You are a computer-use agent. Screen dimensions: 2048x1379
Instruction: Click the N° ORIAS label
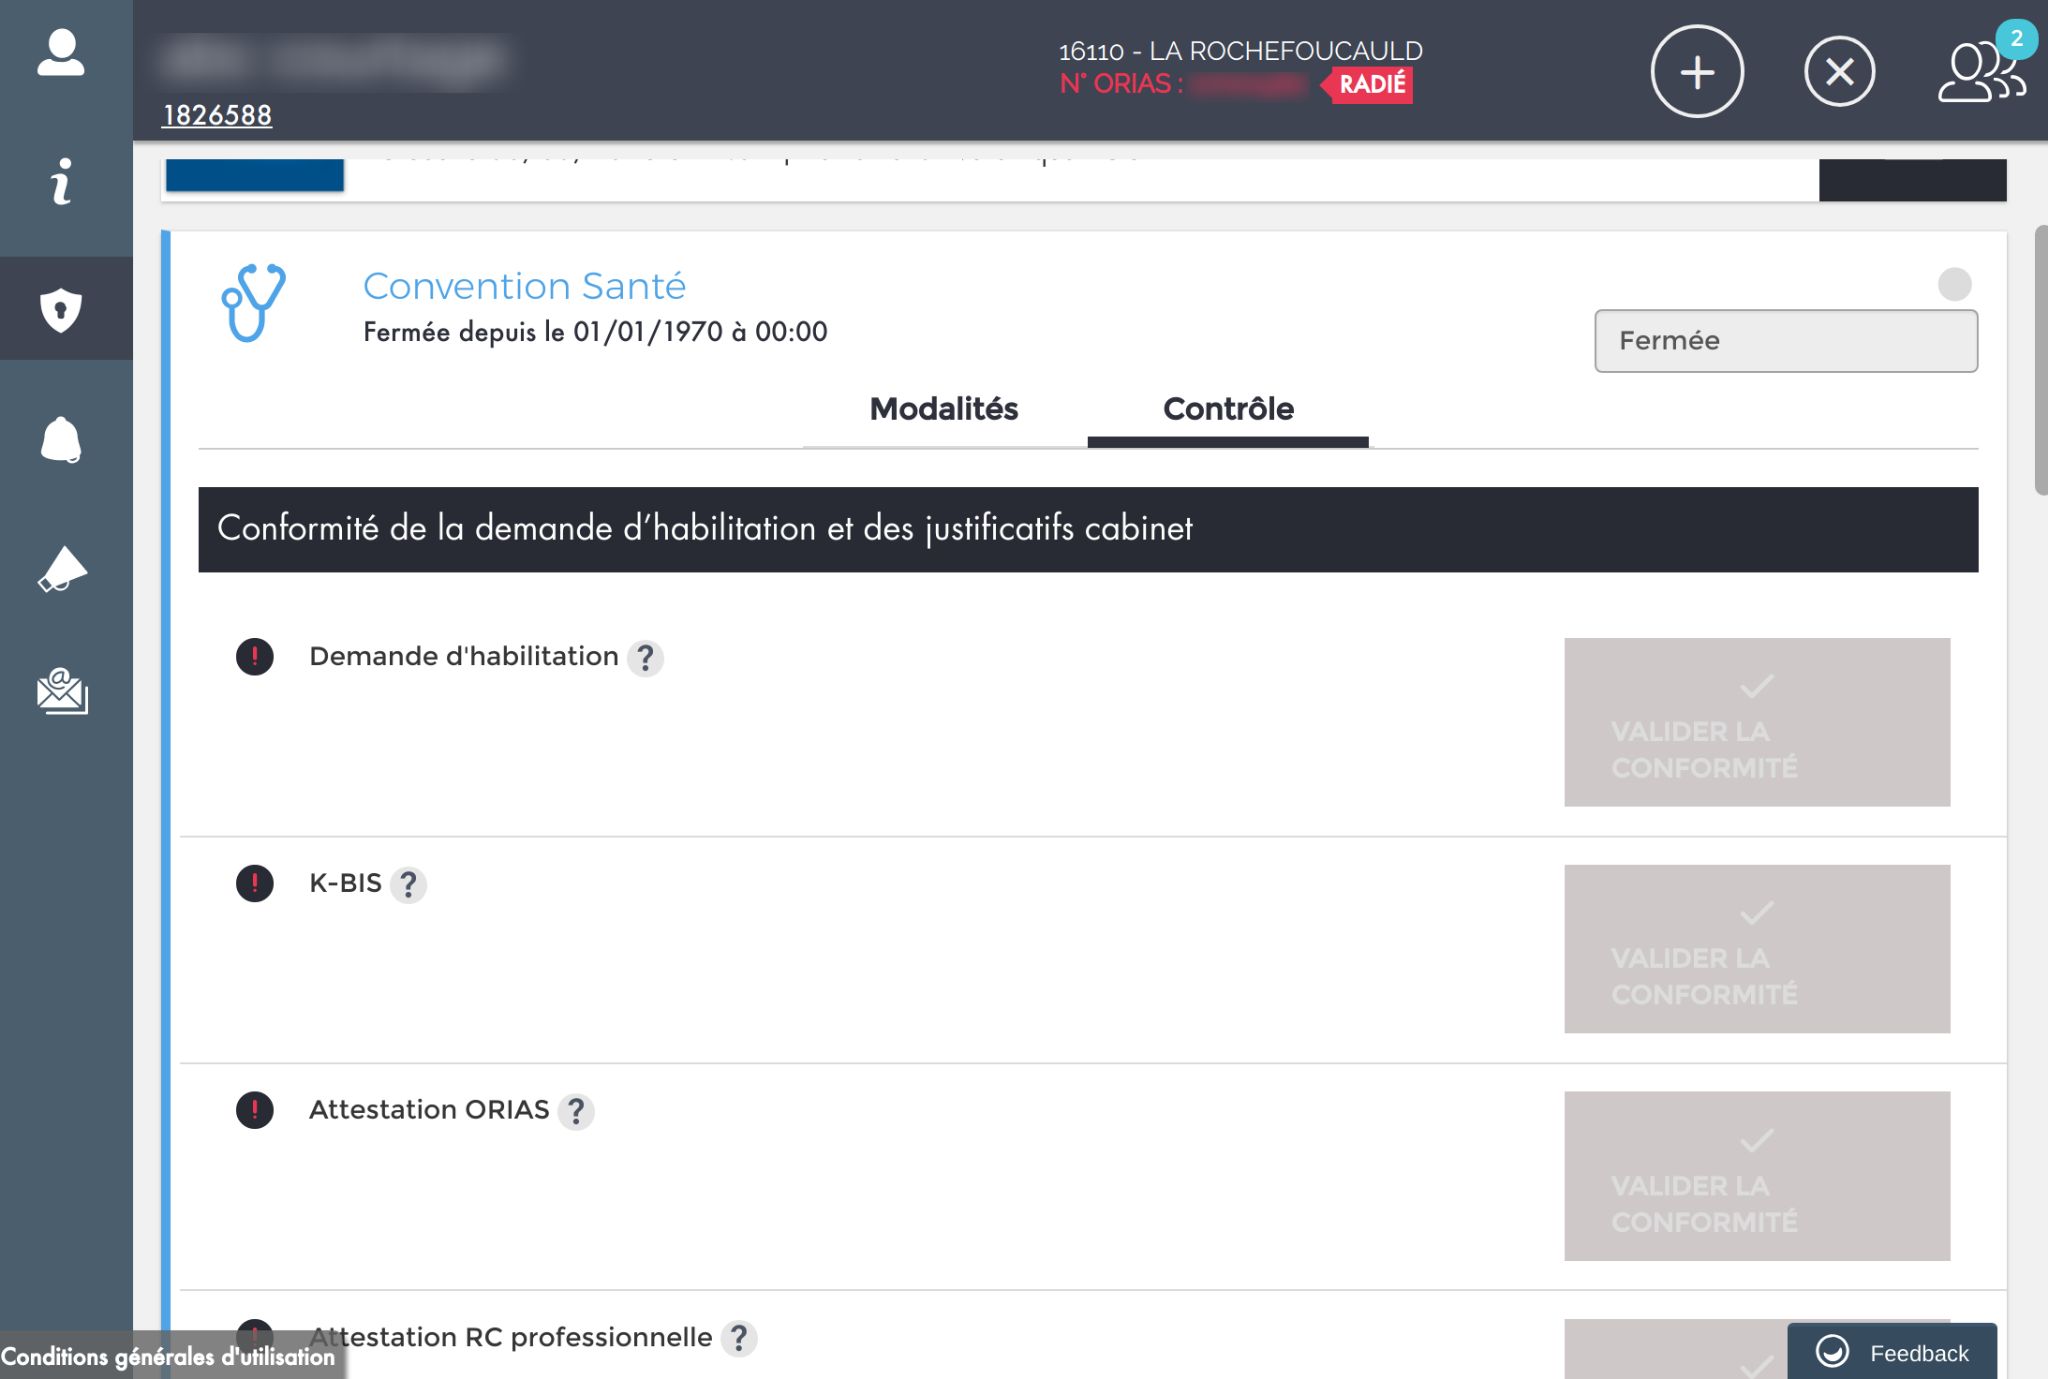(x=1121, y=84)
